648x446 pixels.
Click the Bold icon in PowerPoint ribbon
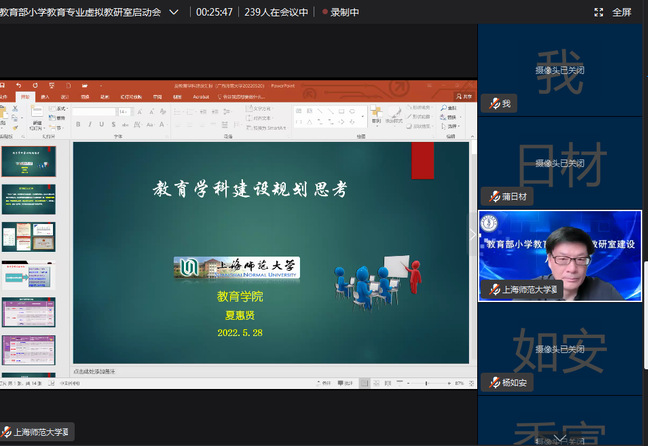pyautogui.click(x=76, y=125)
